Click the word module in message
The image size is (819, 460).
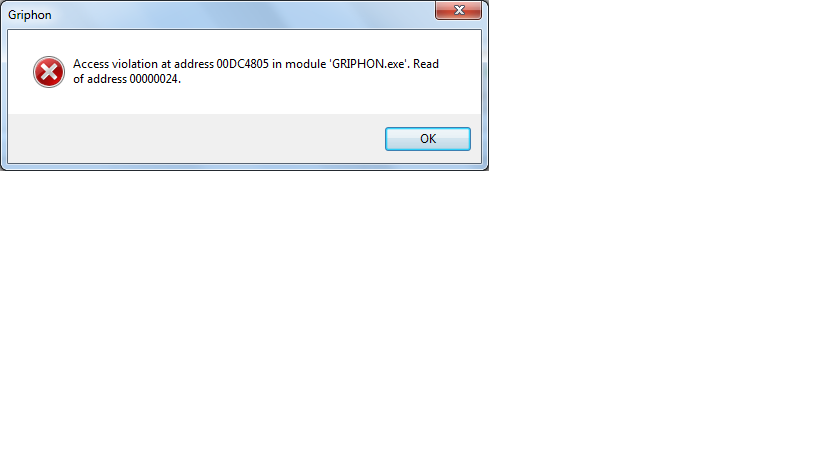click(306, 64)
